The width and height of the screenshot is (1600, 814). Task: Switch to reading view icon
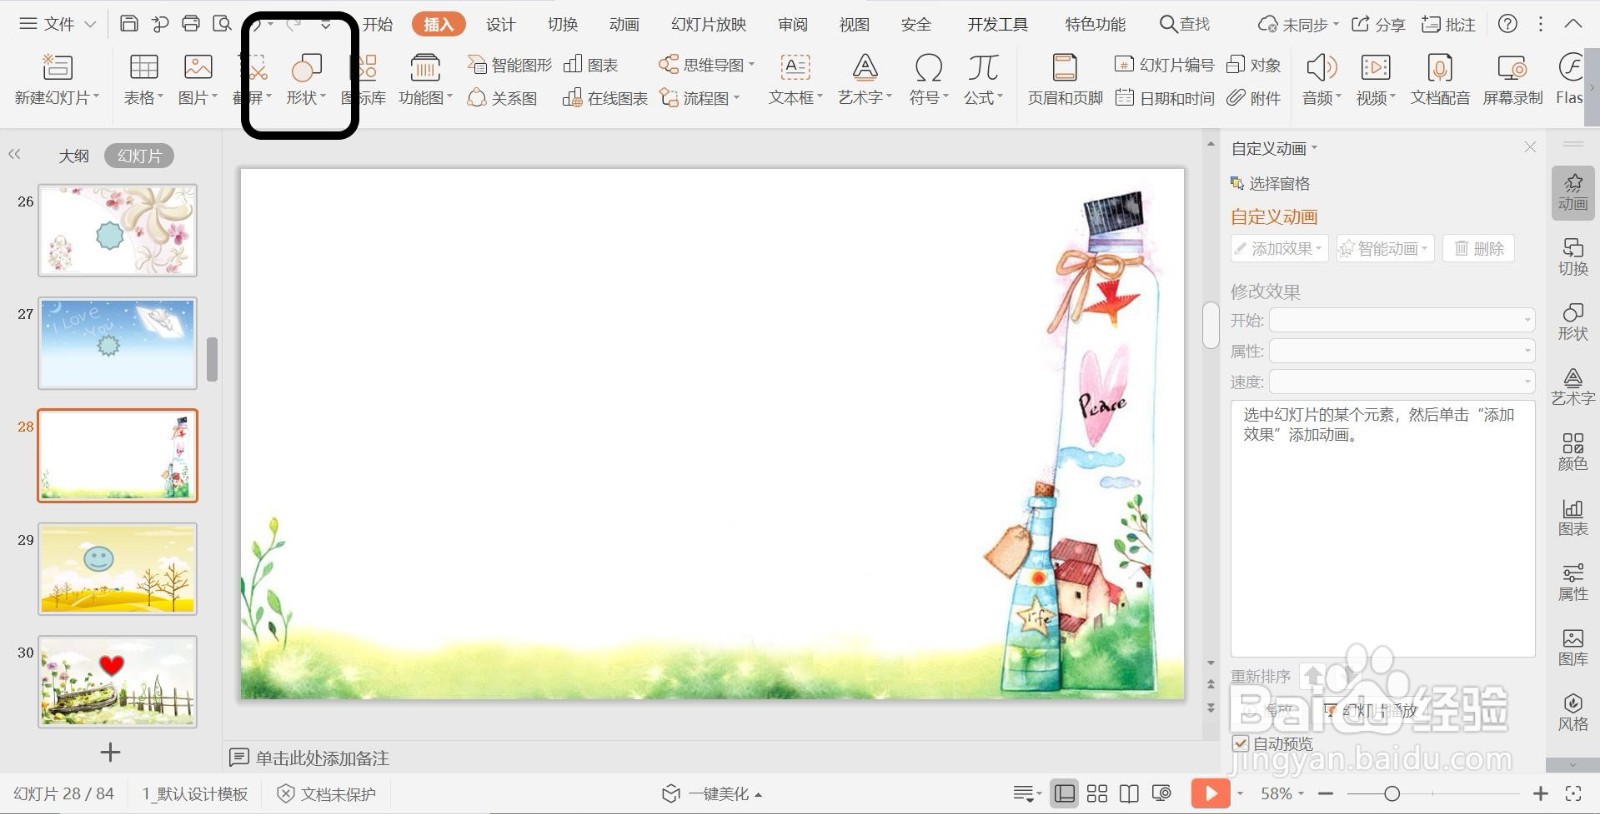pyautogui.click(x=1129, y=794)
